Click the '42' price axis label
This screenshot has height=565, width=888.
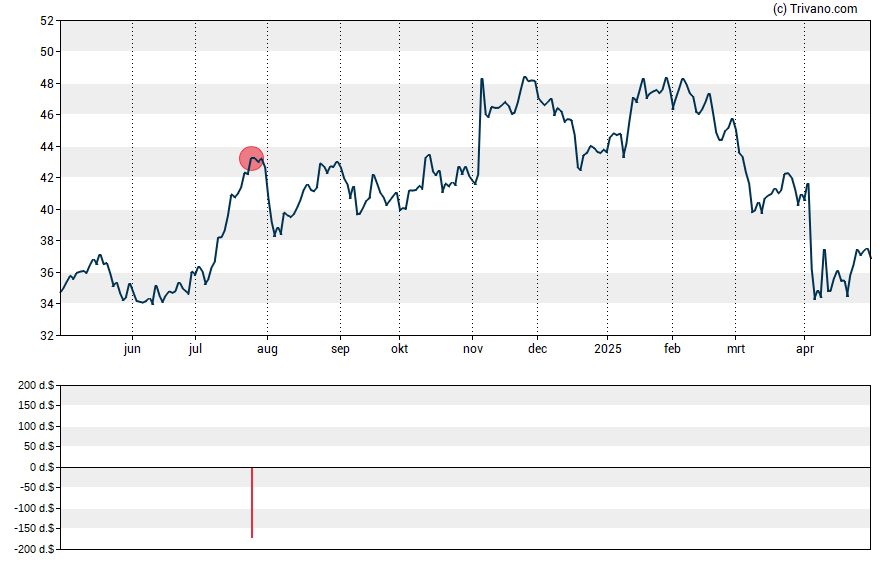pos(47,178)
